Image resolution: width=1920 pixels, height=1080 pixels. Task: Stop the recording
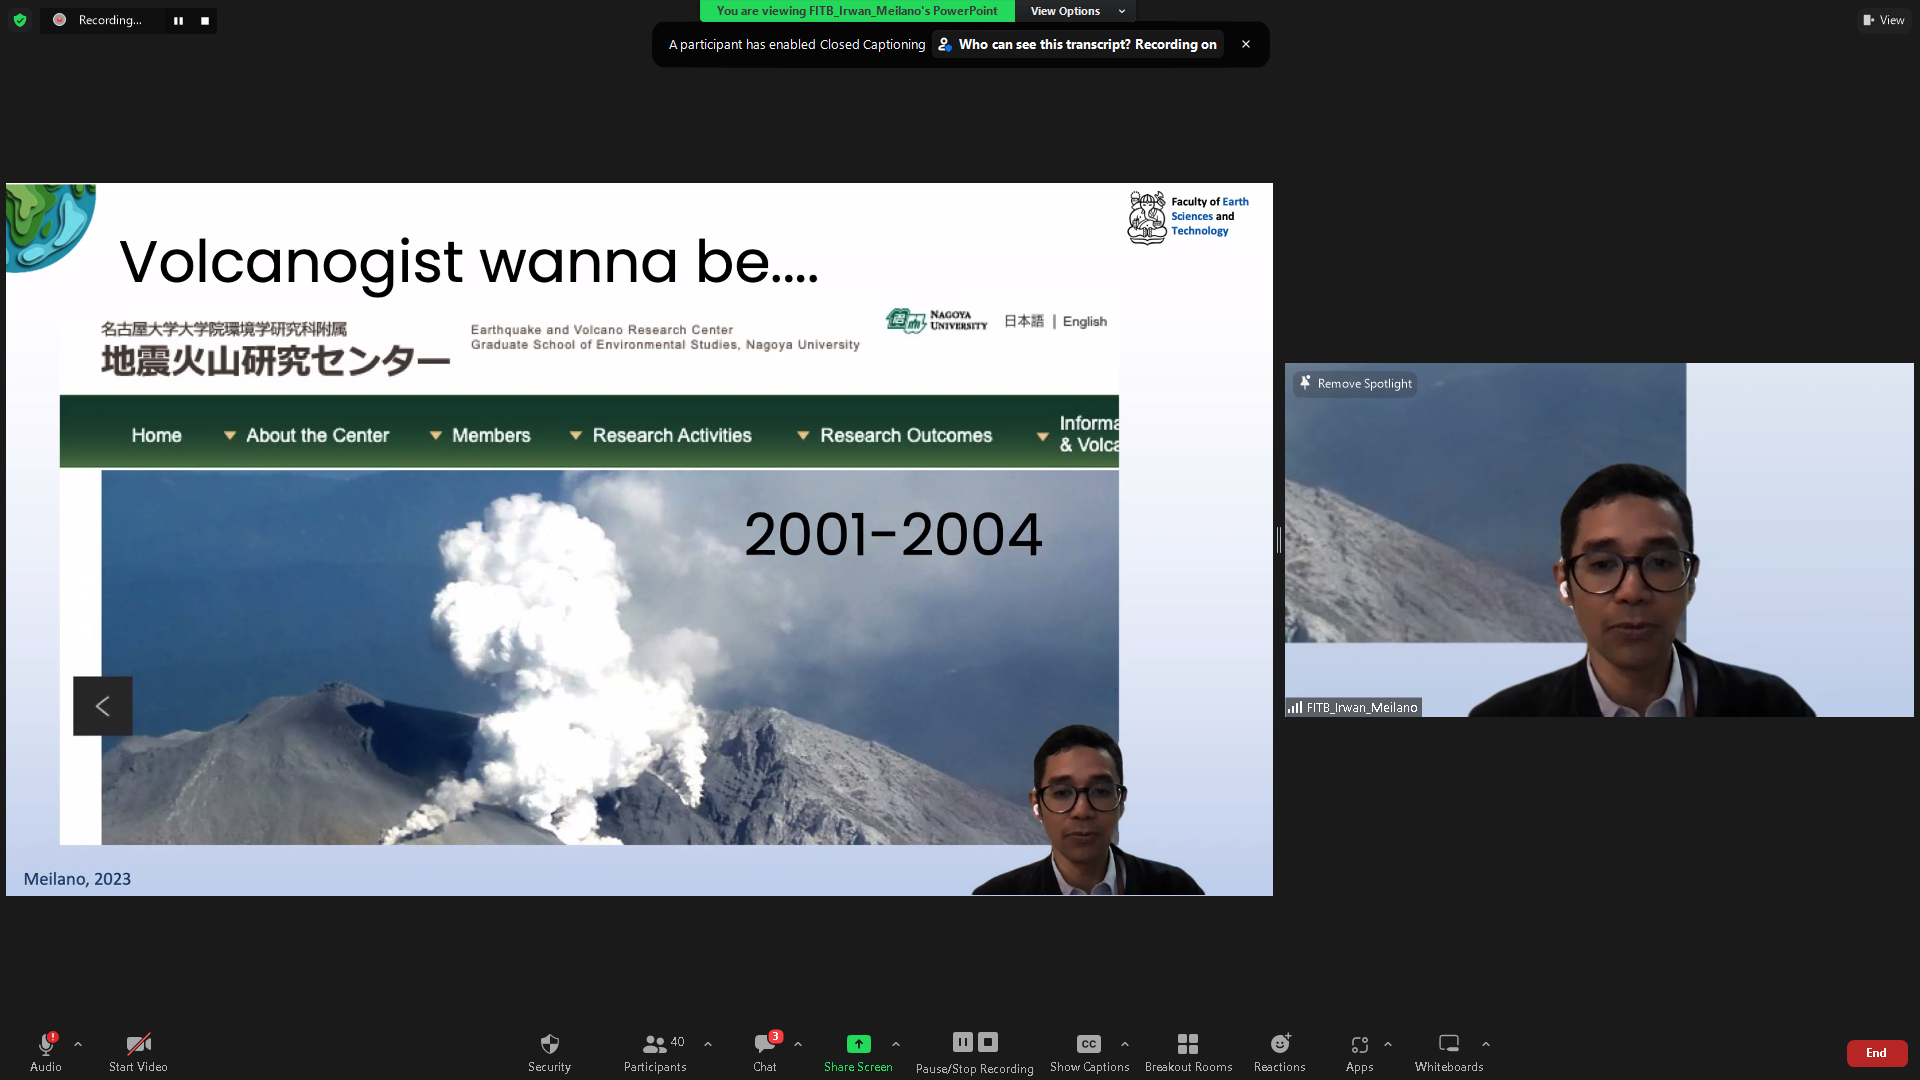coord(987,1041)
